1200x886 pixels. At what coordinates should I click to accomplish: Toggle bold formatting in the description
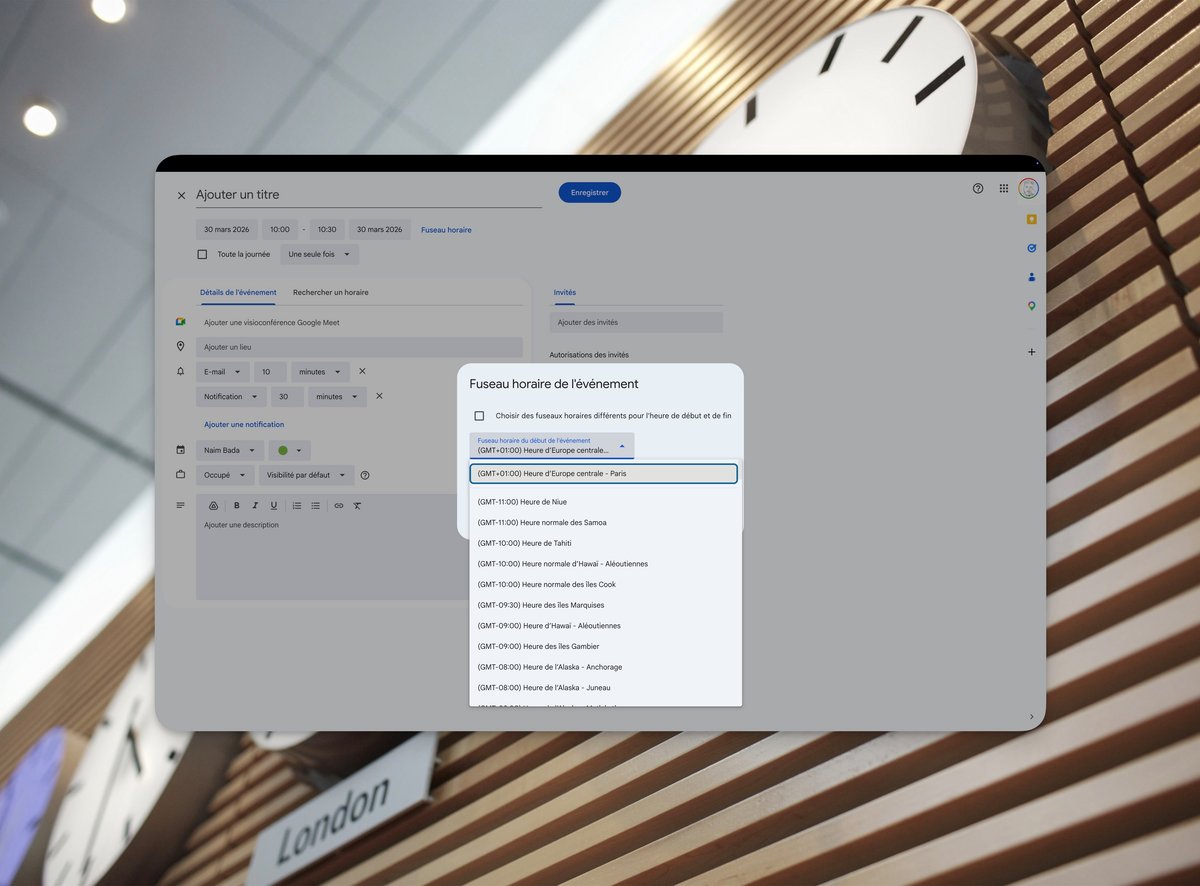pos(237,505)
